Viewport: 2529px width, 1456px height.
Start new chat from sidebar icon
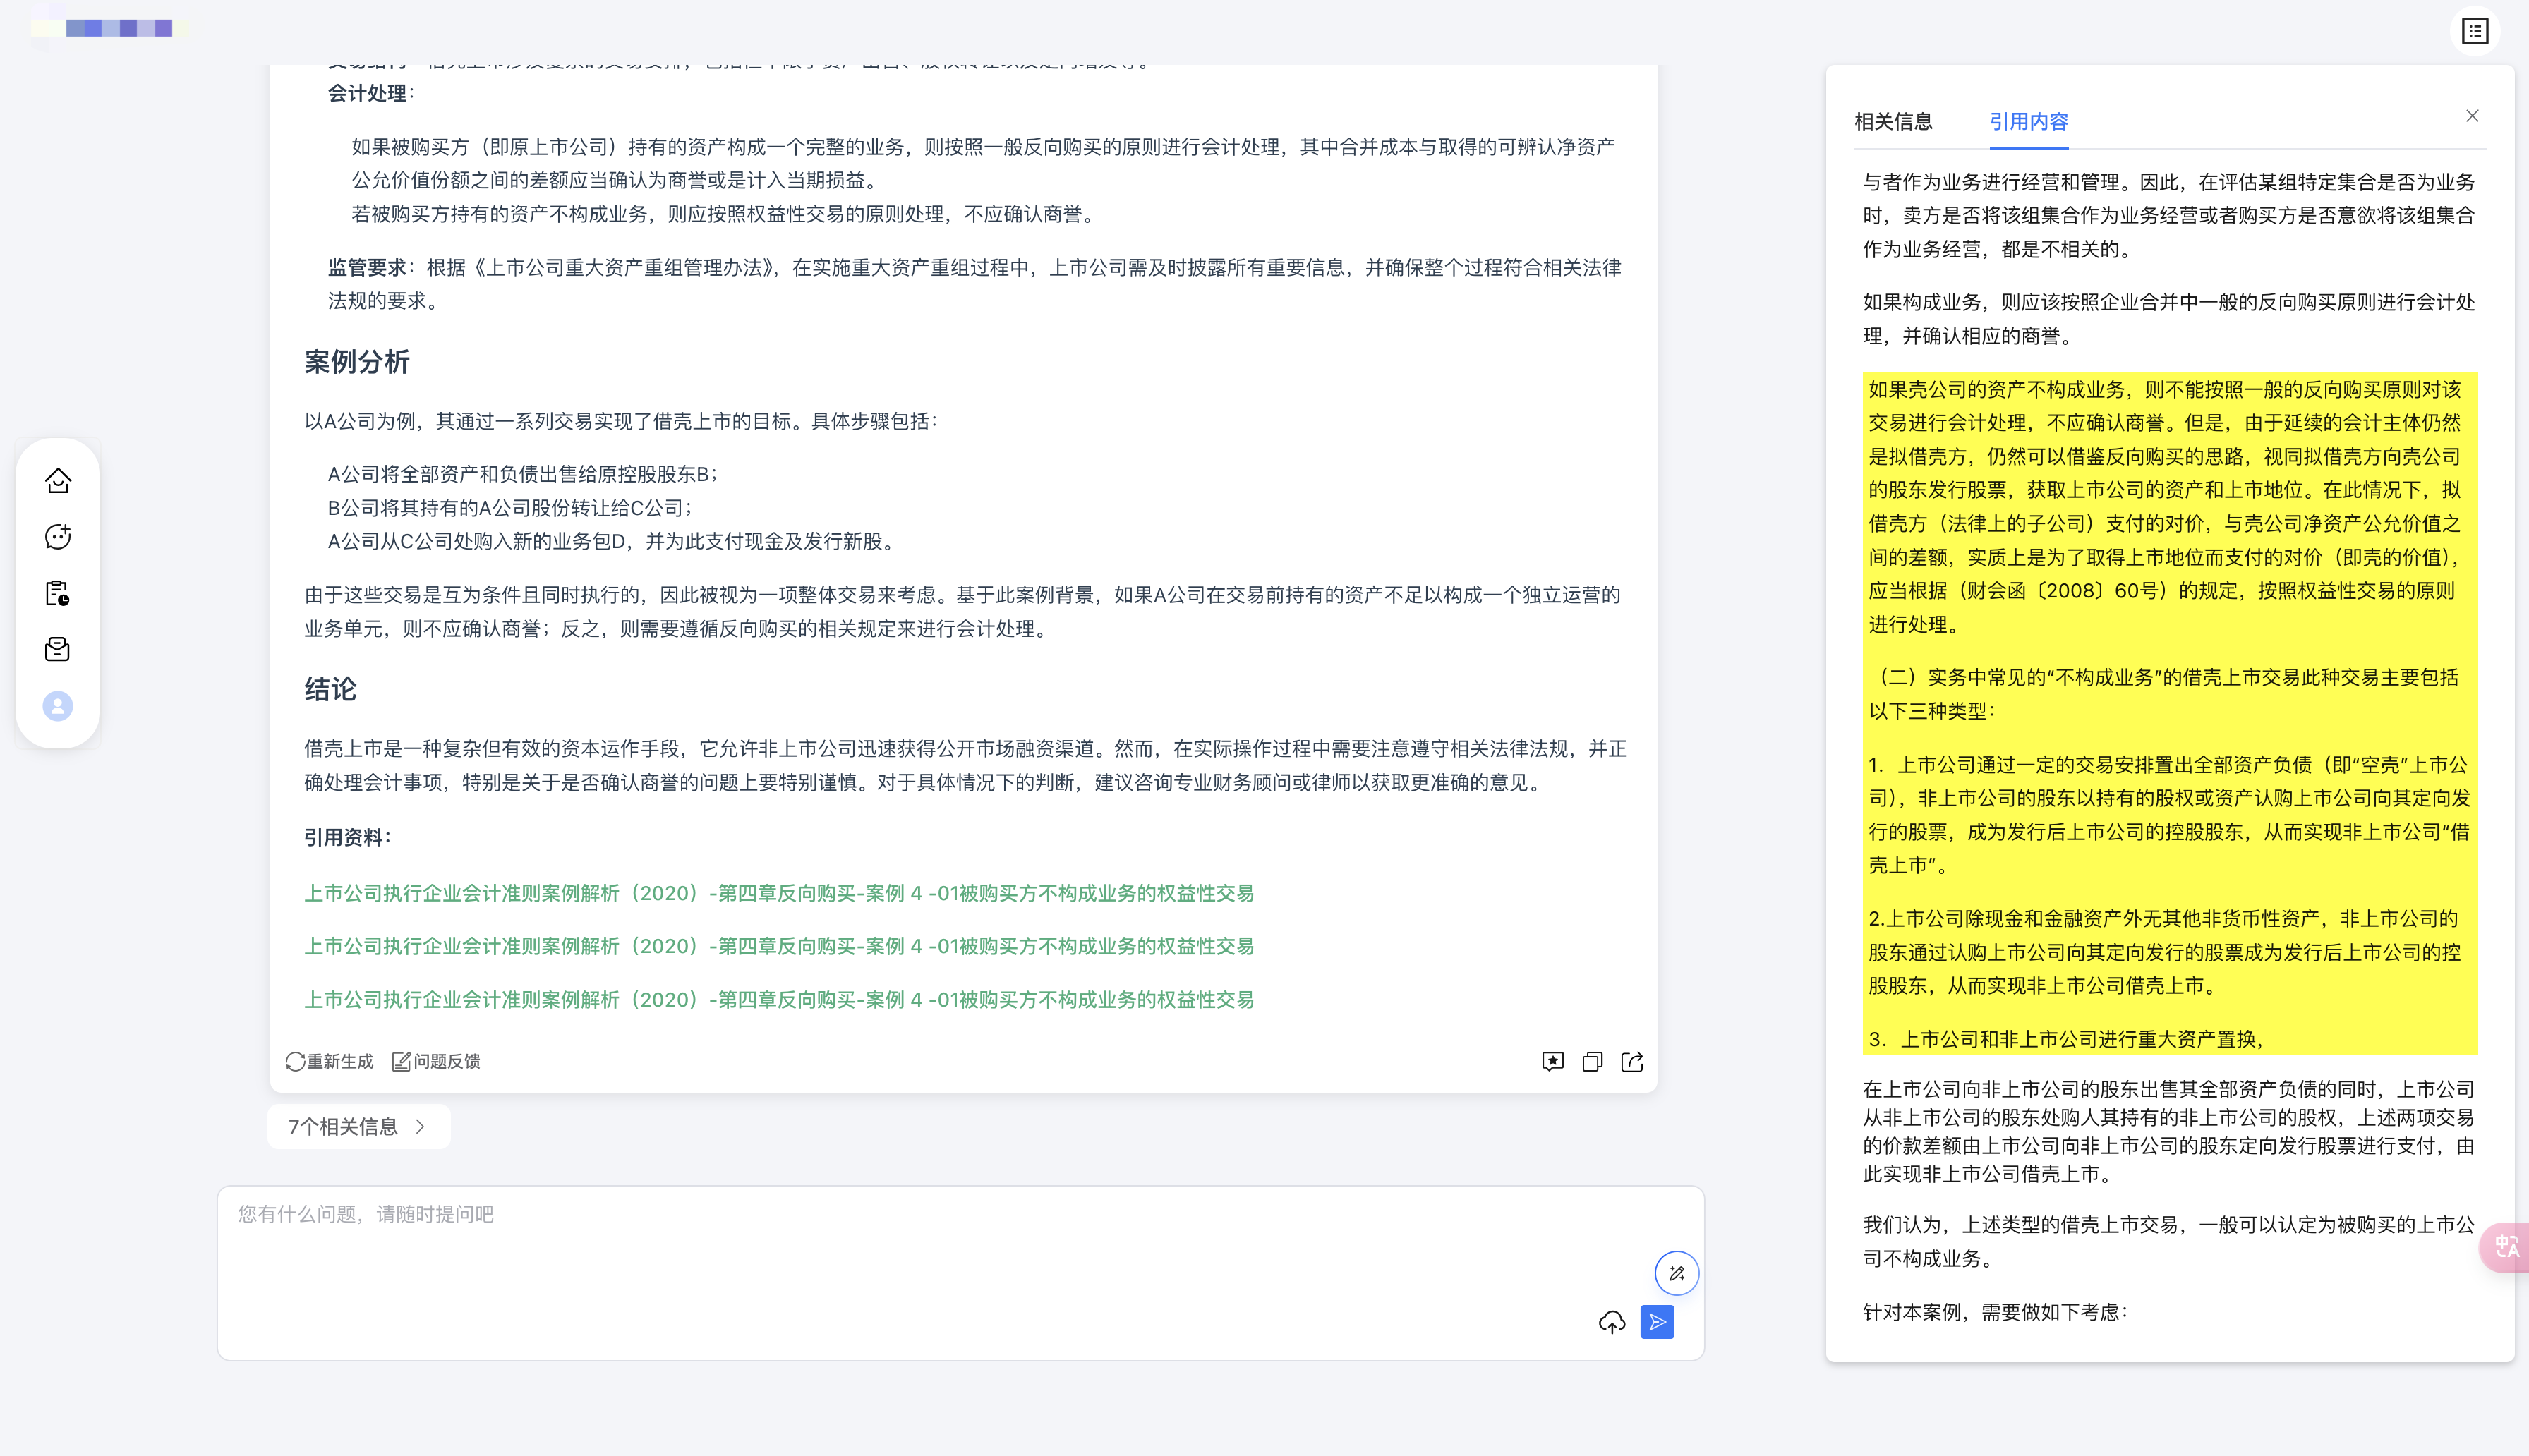pyautogui.click(x=58, y=537)
